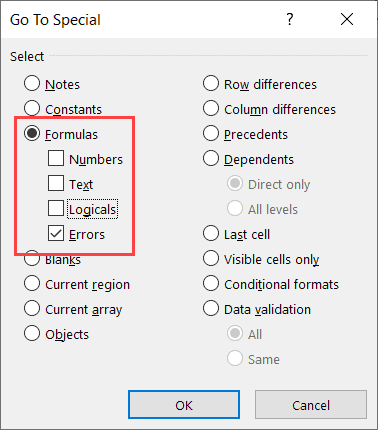Select Visible cells only option

[211, 258]
